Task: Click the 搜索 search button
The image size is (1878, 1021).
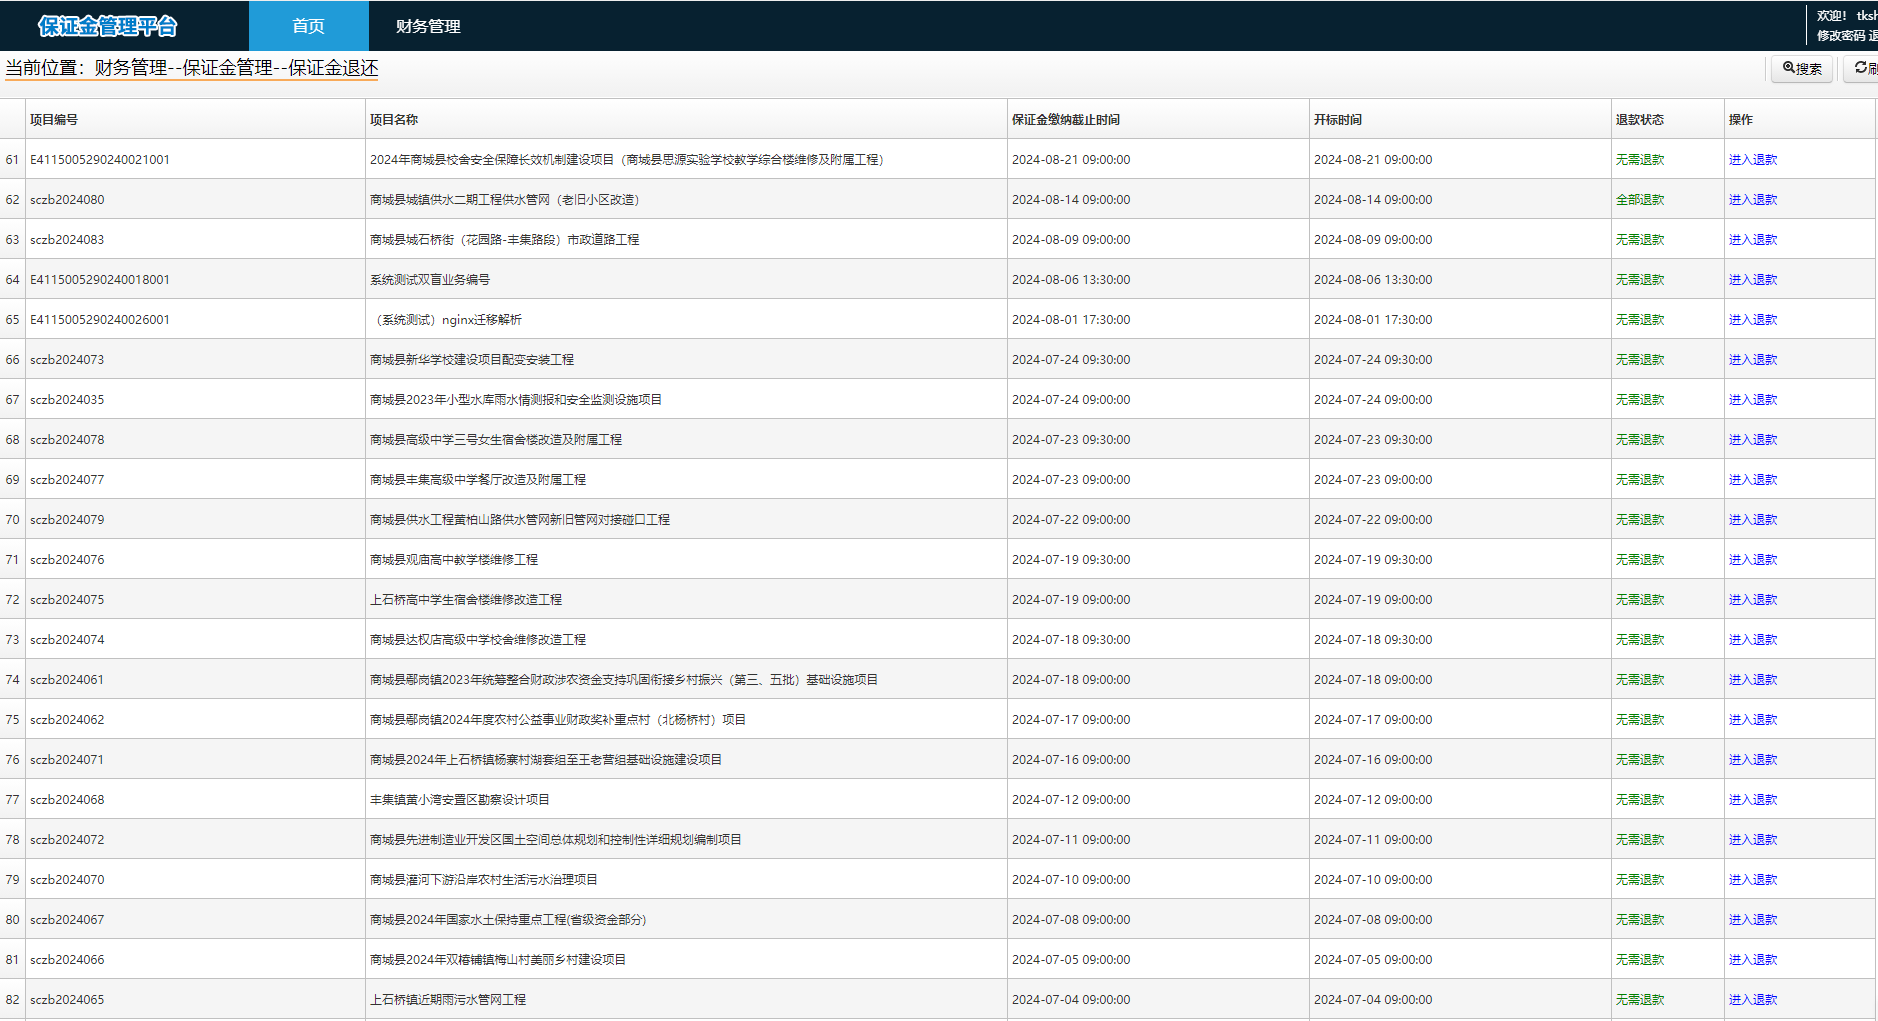Action: [1802, 68]
